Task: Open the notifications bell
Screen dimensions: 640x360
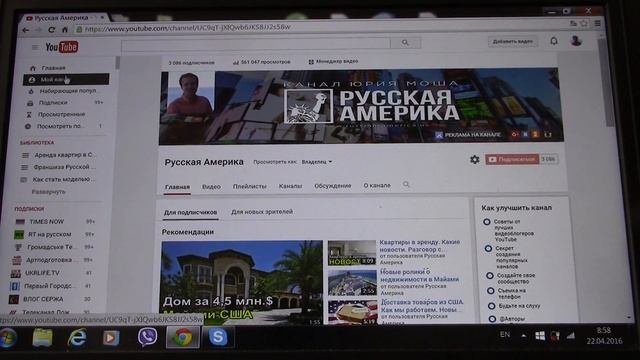Action: coord(553,41)
